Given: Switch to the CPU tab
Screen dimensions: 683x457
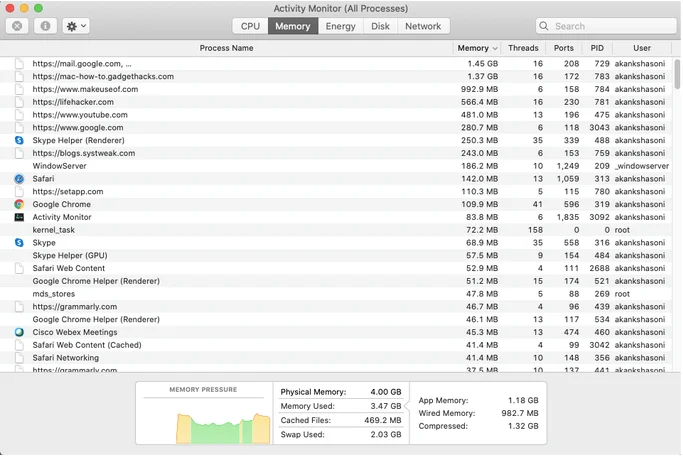Looking at the screenshot, I should [250, 26].
